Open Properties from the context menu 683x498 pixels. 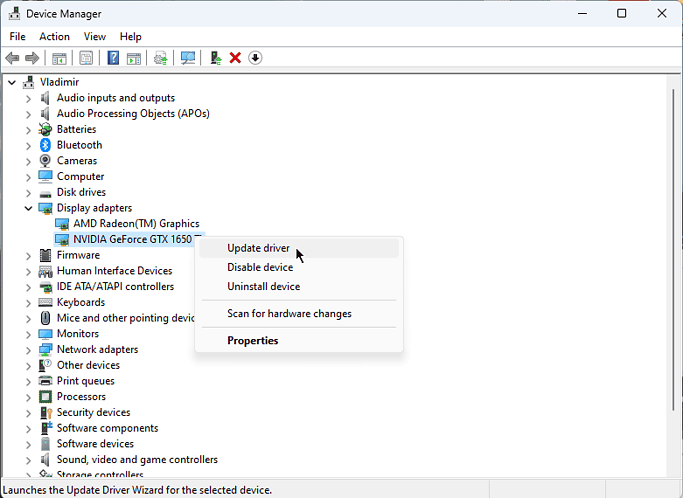(252, 341)
